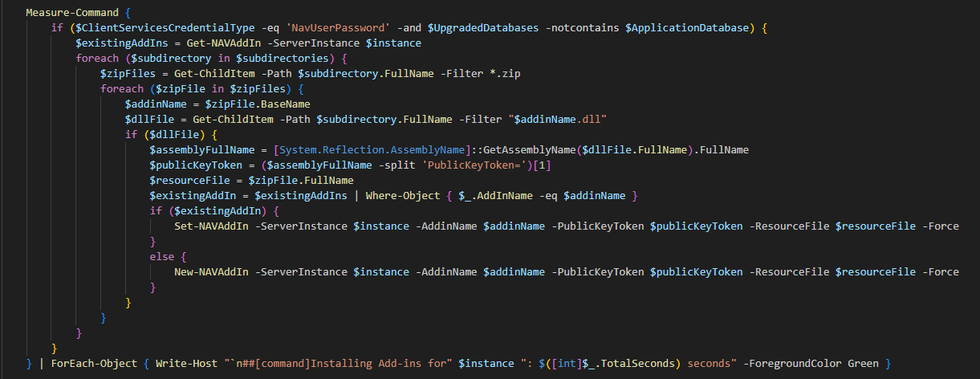980x379 pixels.
Task: Click the New-NAVAddIn cmdlet
Action: (212, 271)
